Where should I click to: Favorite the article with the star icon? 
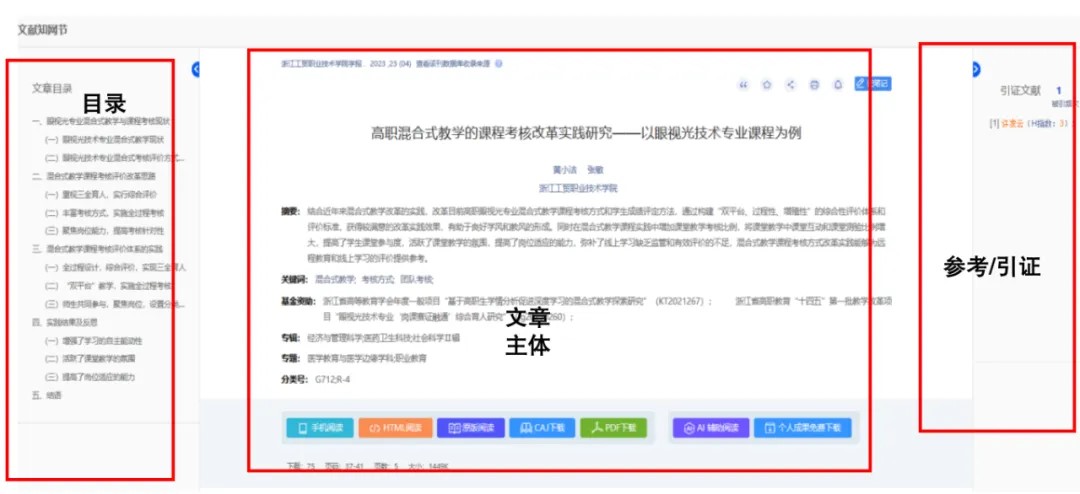pyautogui.click(x=767, y=85)
